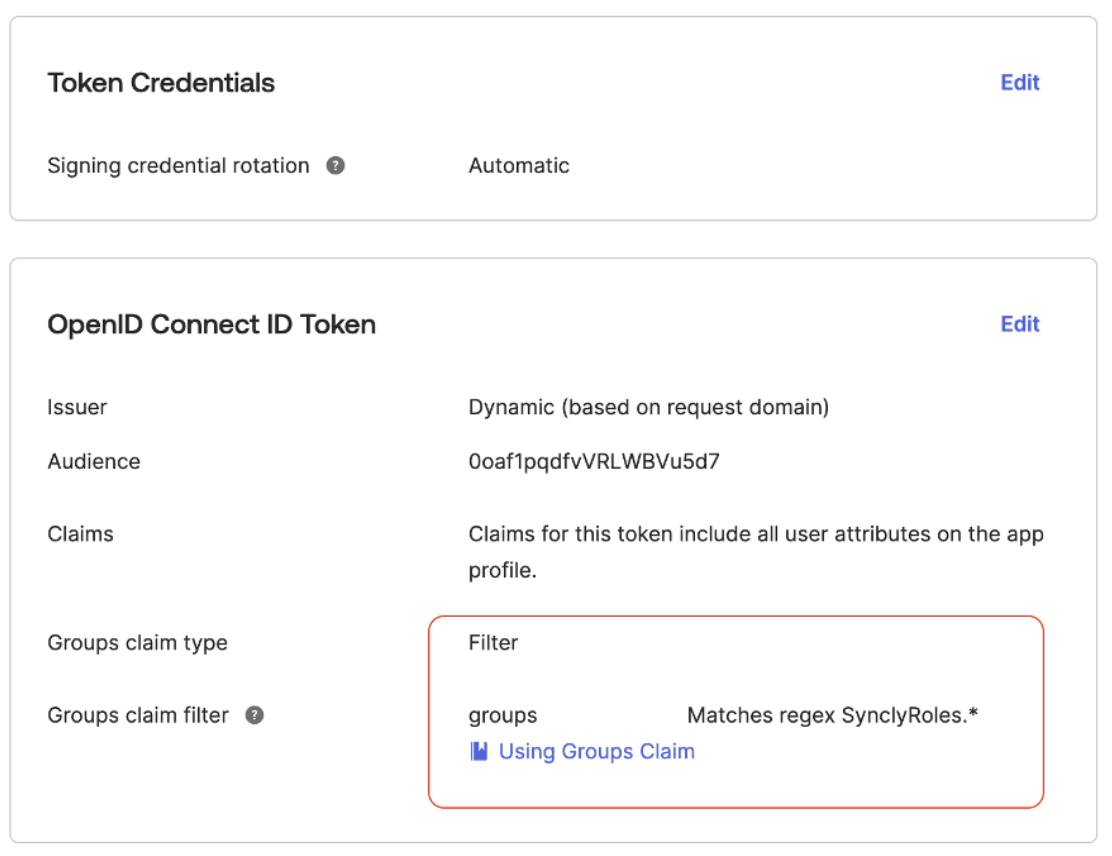This screenshot has width=1112, height=856.
Task: Click the 'Claims' label
Action: pos(80,534)
